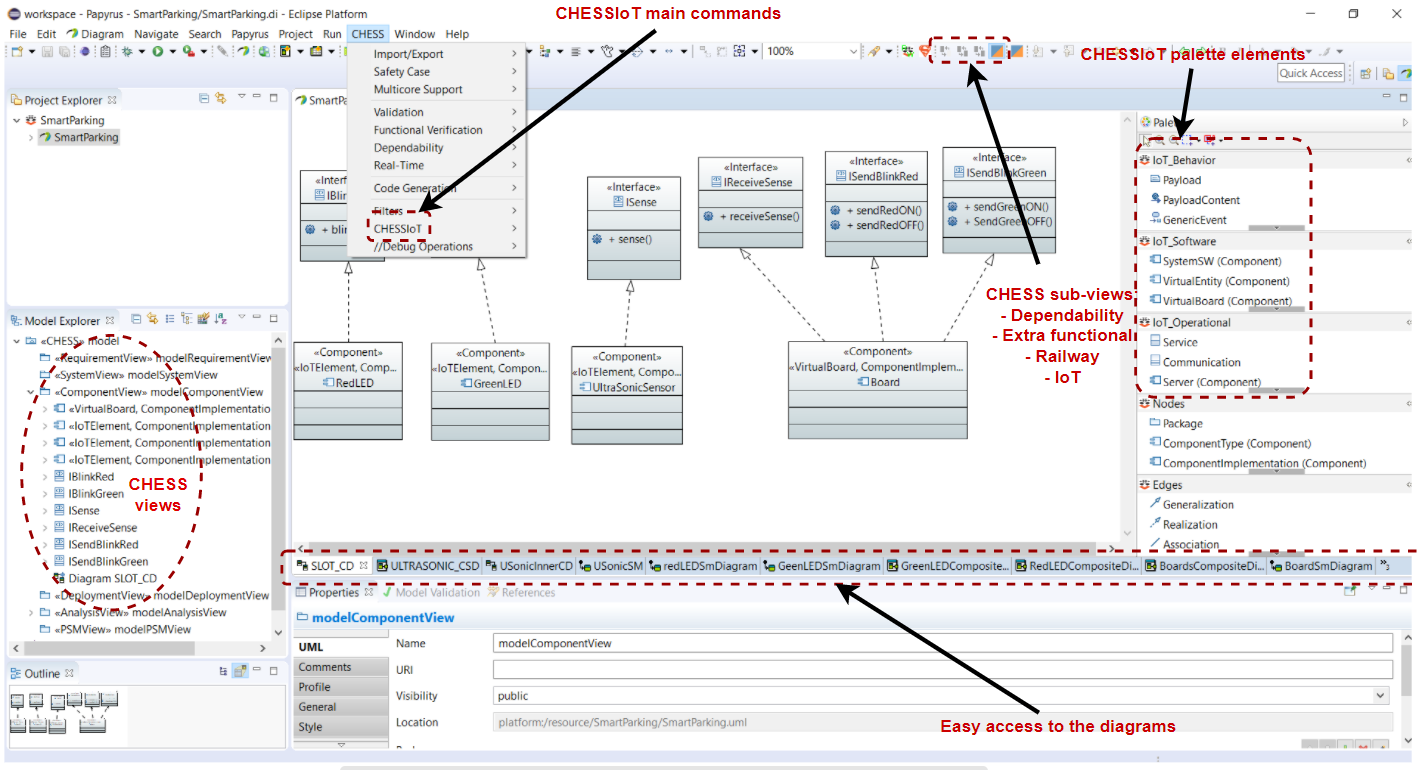Image resolution: width=1417 pixels, height=770 pixels.
Task: Click Collapse All in Model Explorer
Action: pos(137,319)
